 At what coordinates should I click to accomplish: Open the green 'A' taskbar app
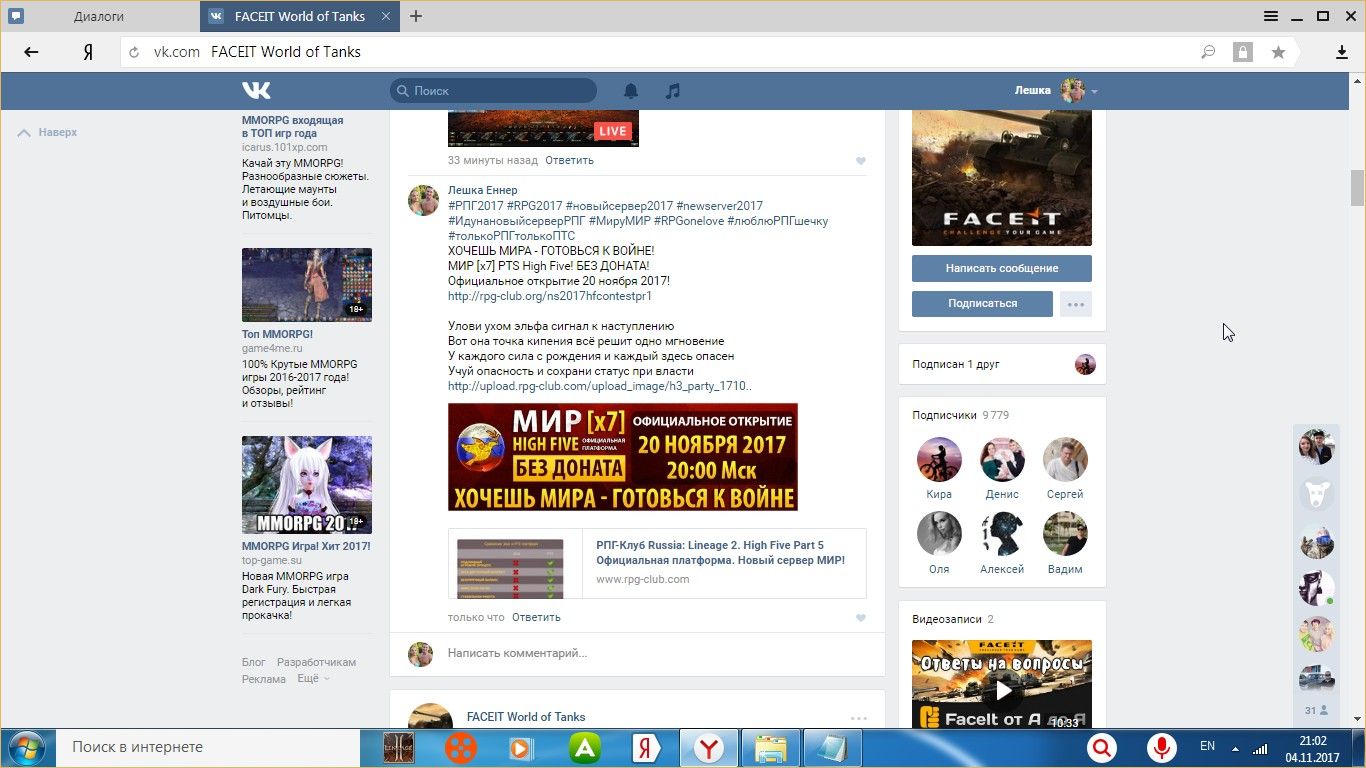[x=584, y=748]
